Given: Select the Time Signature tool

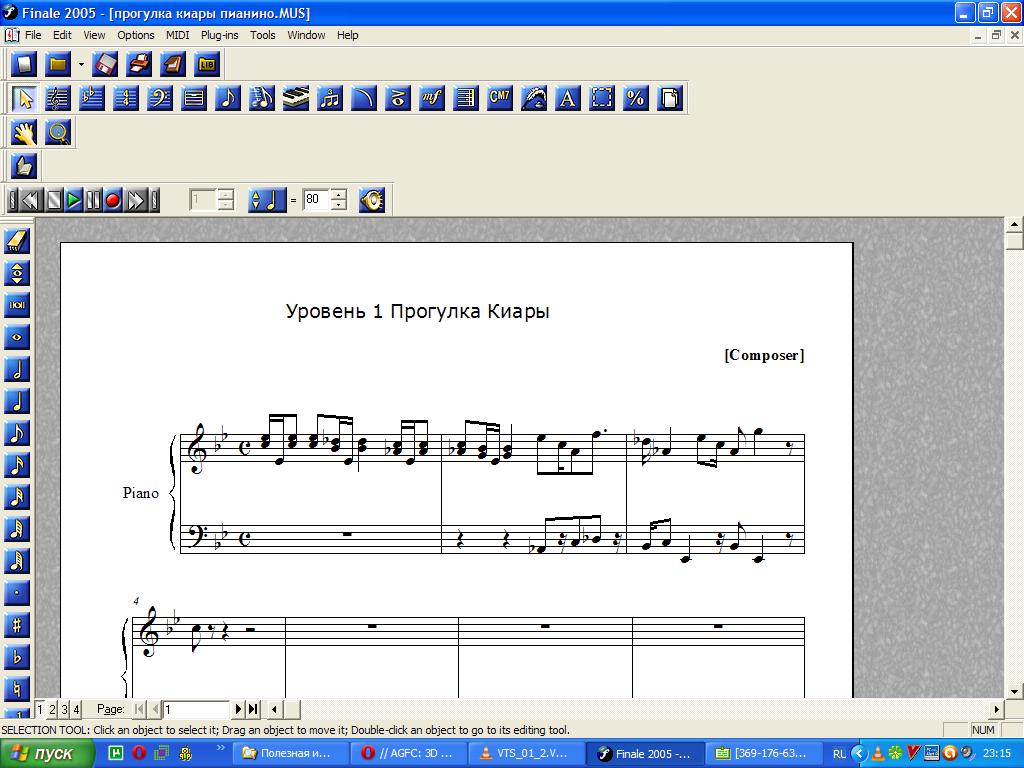Looking at the screenshot, I should point(126,98).
